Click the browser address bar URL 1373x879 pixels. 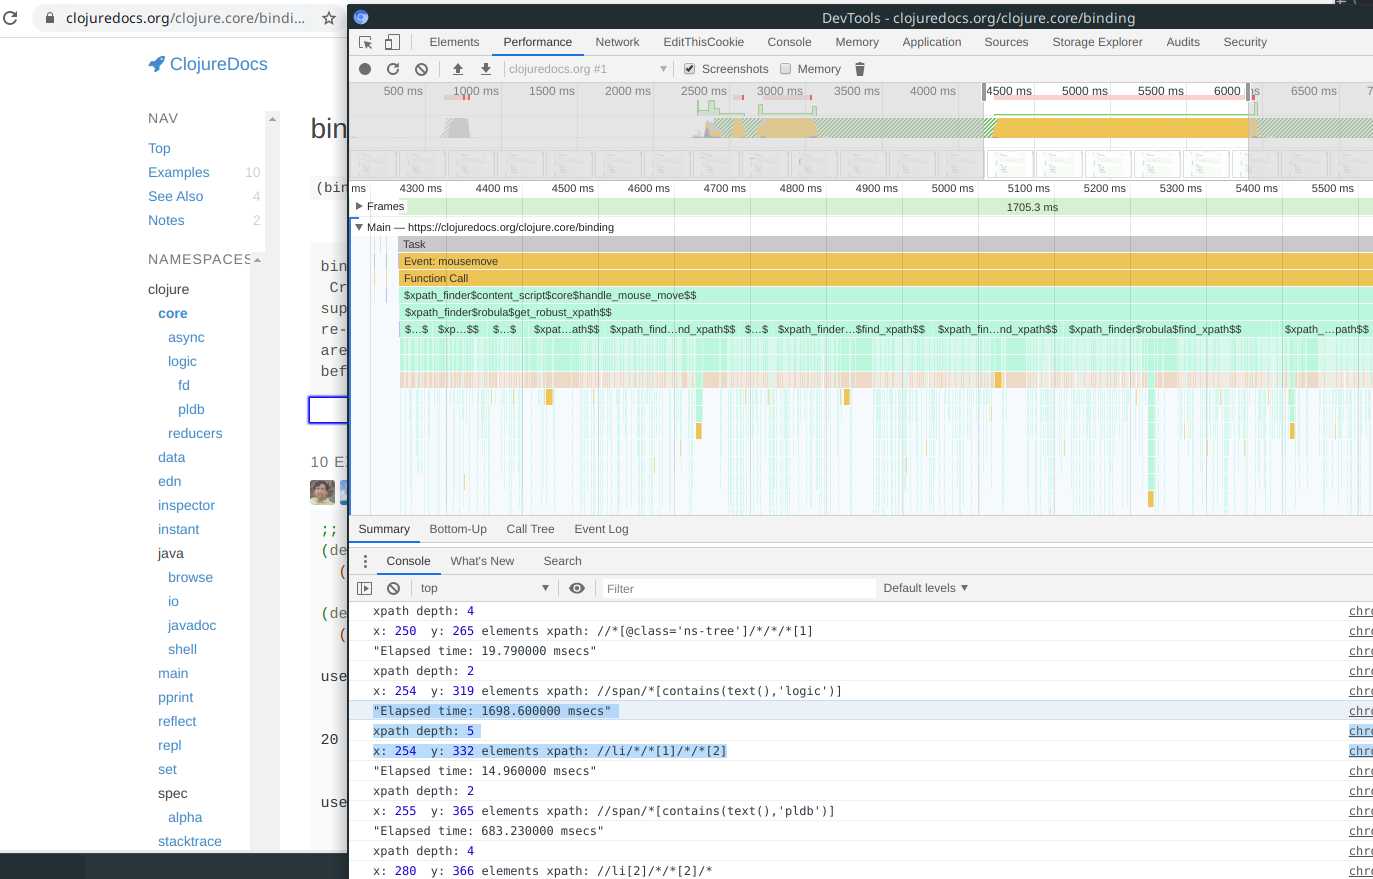(x=185, y=18)
